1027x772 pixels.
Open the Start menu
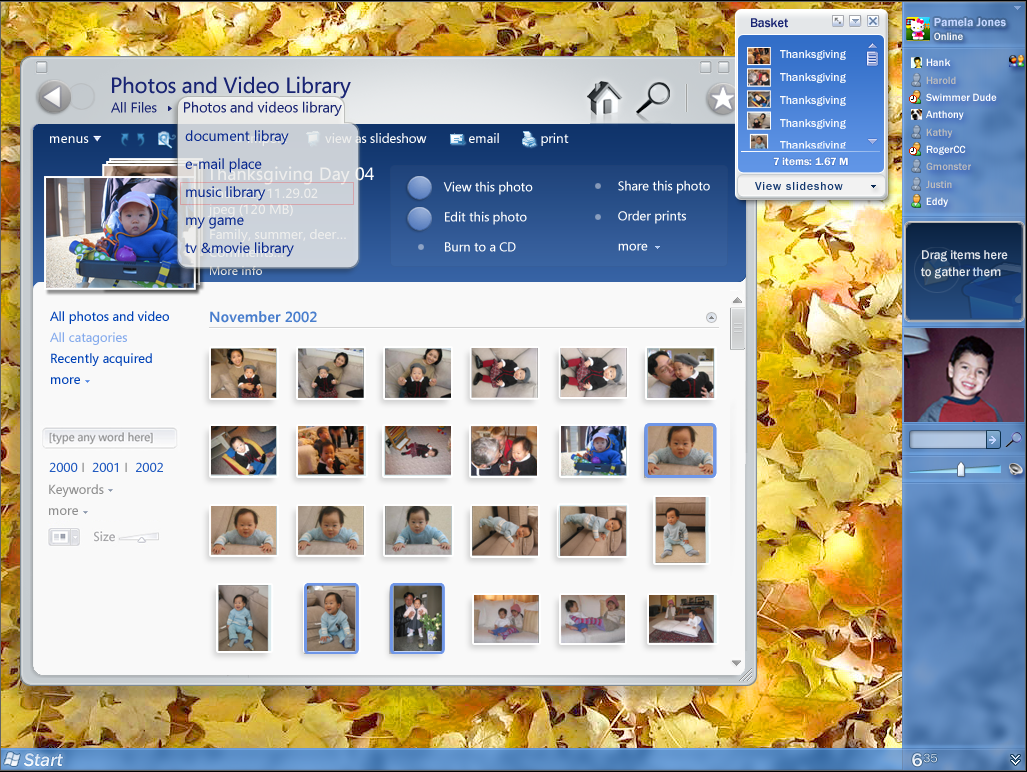(33, 760)
